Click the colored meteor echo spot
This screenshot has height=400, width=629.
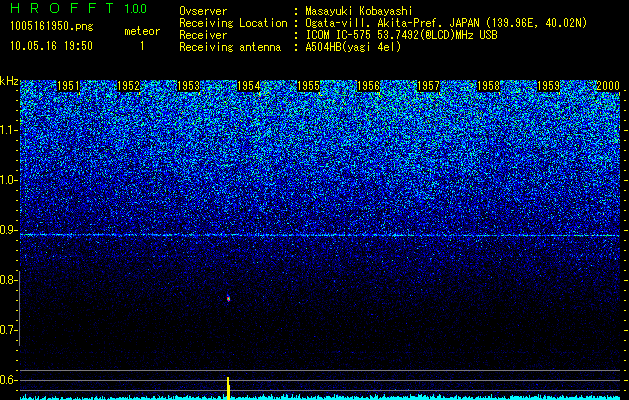228,298
